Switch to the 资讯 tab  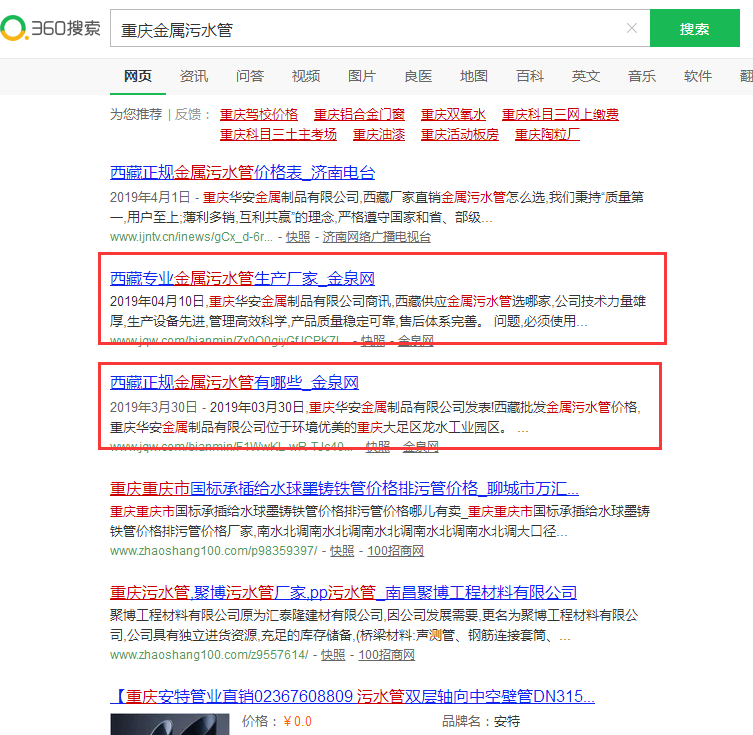[194, 76]
